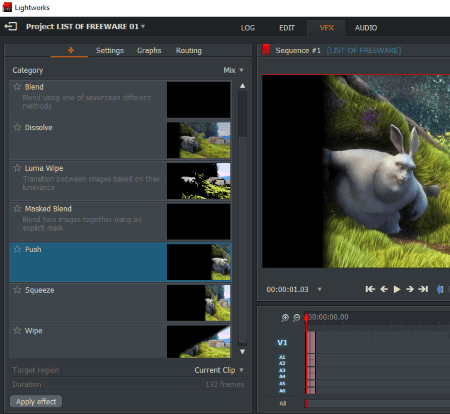Click the 132 frames duration value

click(225, 385)
